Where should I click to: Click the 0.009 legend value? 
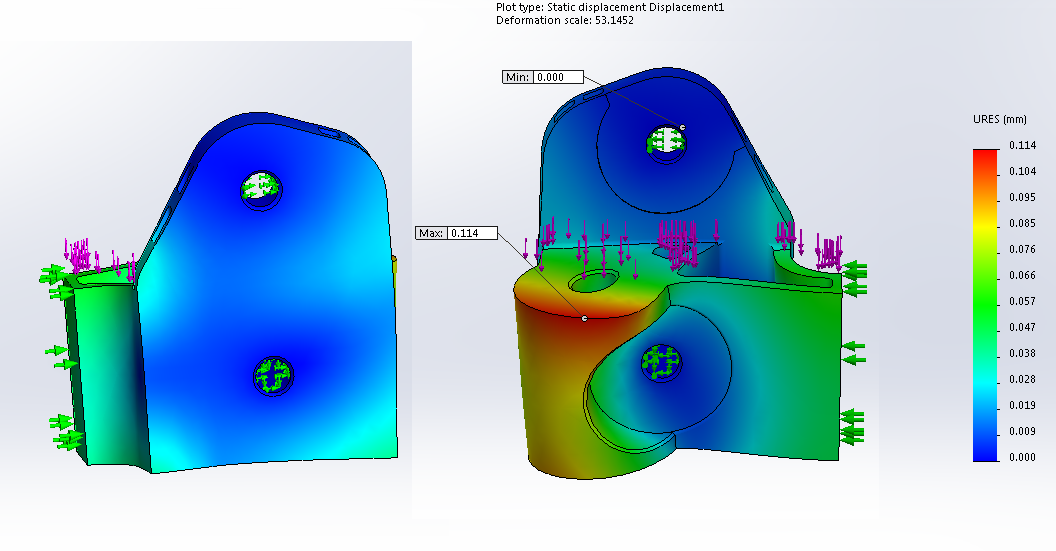1022,431
